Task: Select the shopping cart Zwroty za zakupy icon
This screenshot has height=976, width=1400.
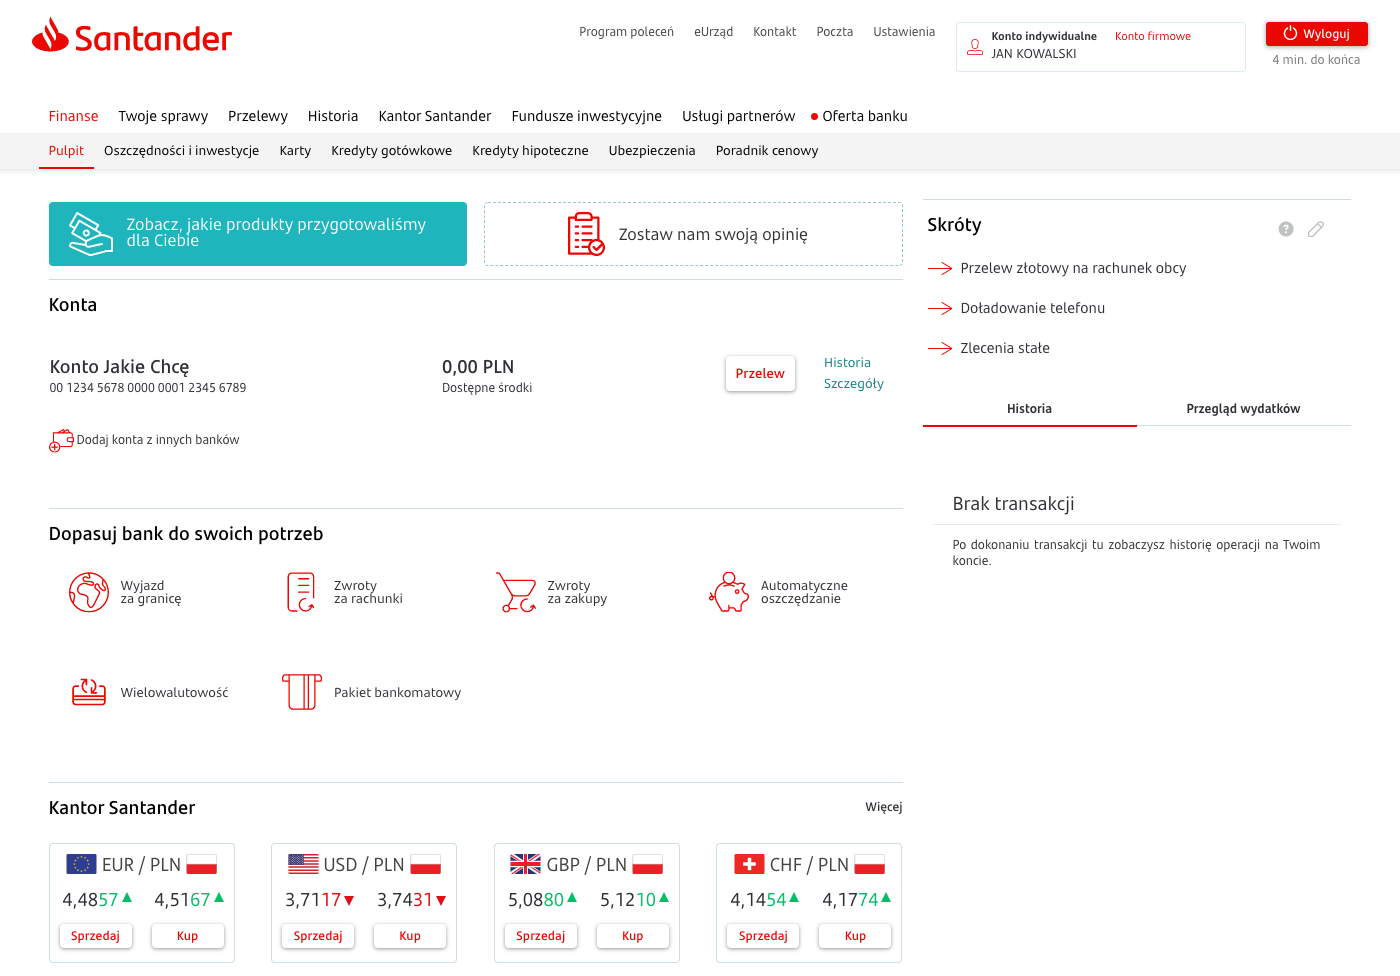Action: click(516, 592)
